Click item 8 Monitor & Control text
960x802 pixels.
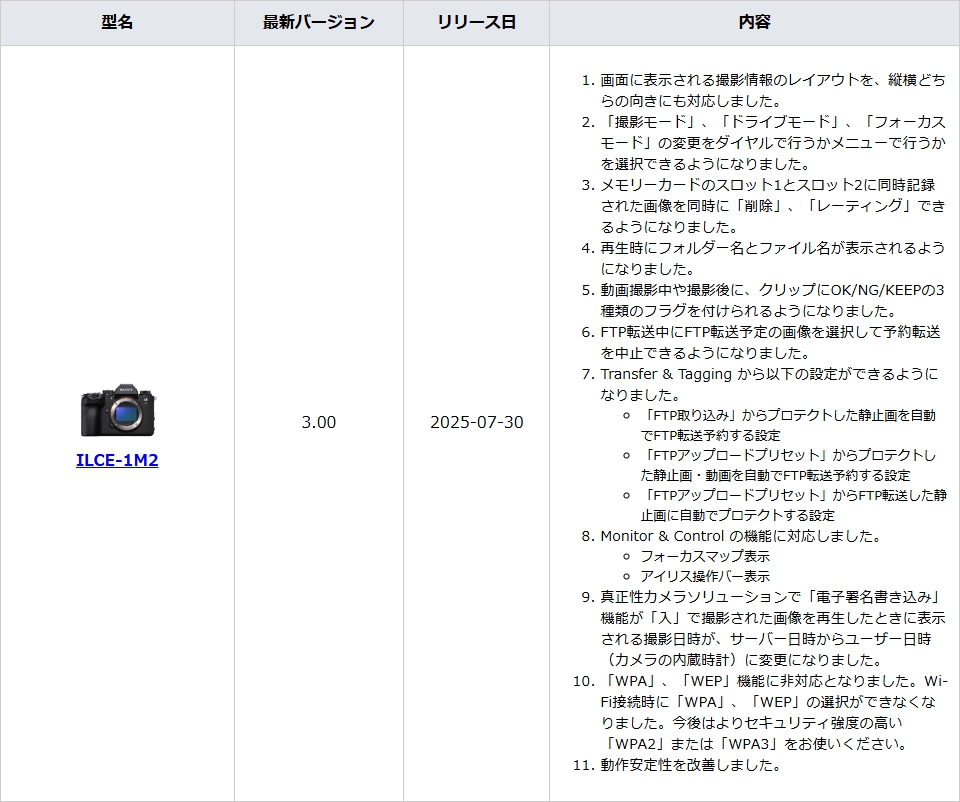coord(740,536)
